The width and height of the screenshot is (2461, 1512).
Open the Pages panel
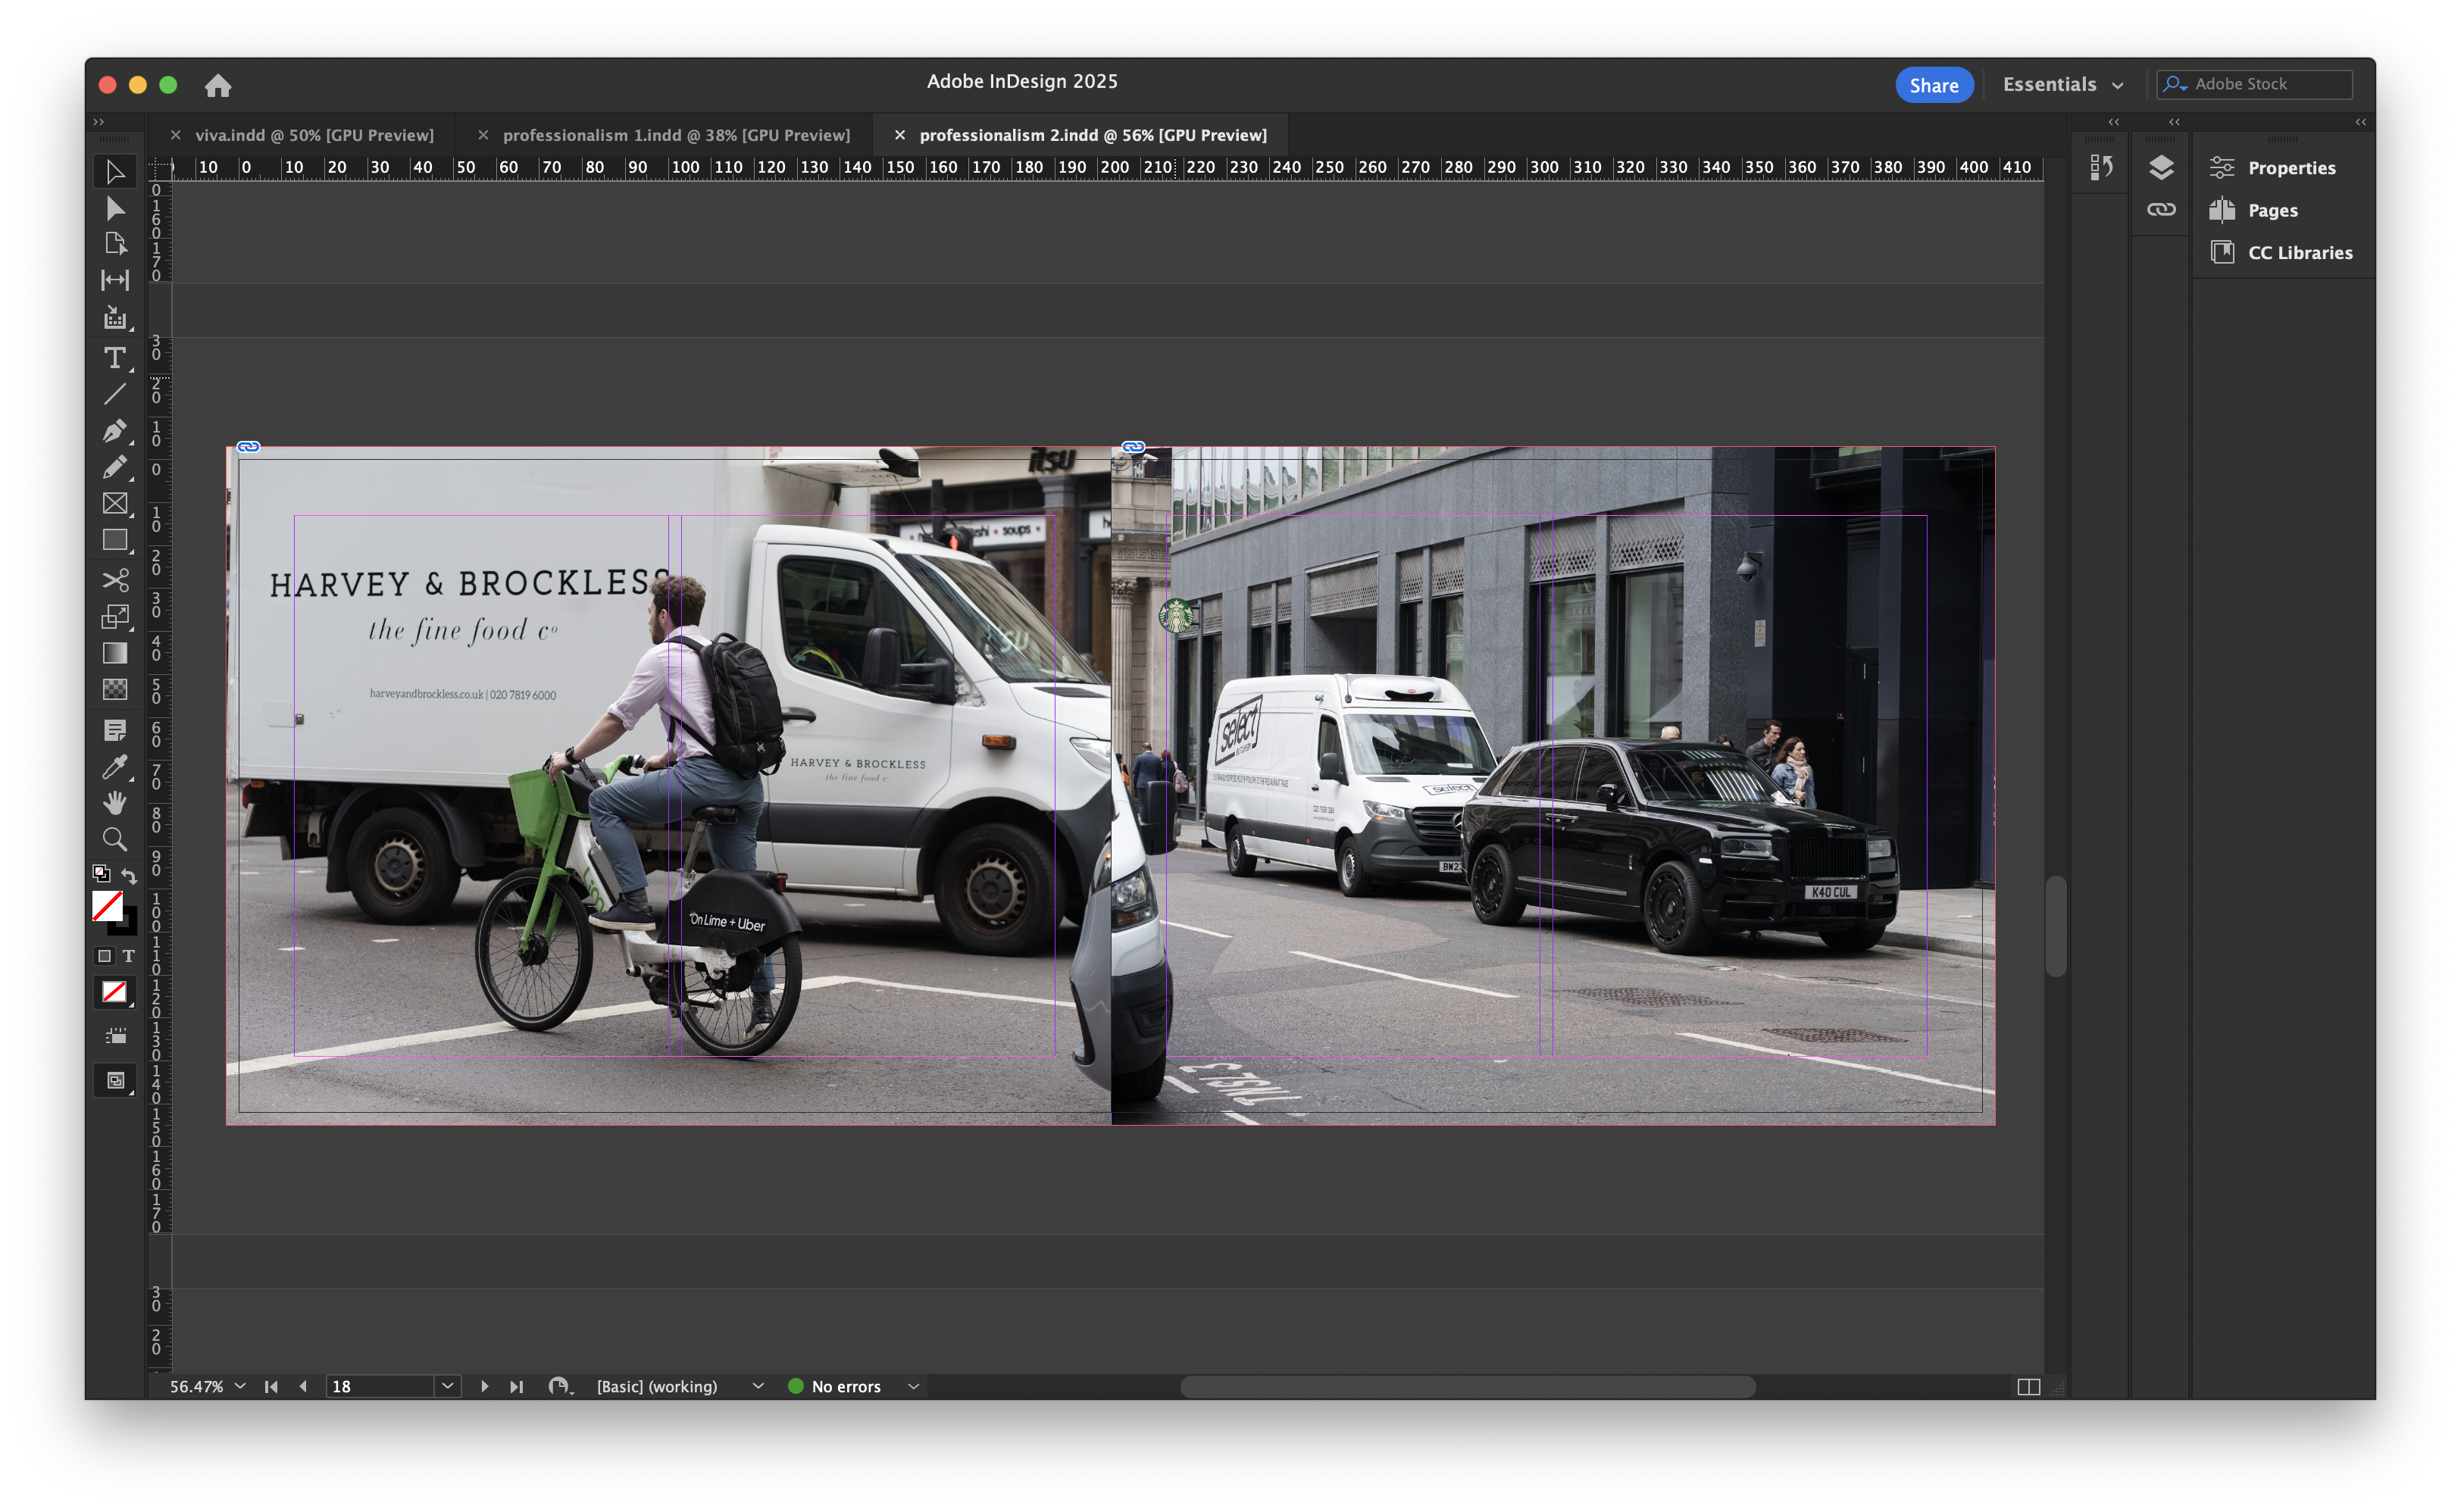pyautogui.click(x=2253, y=210)
